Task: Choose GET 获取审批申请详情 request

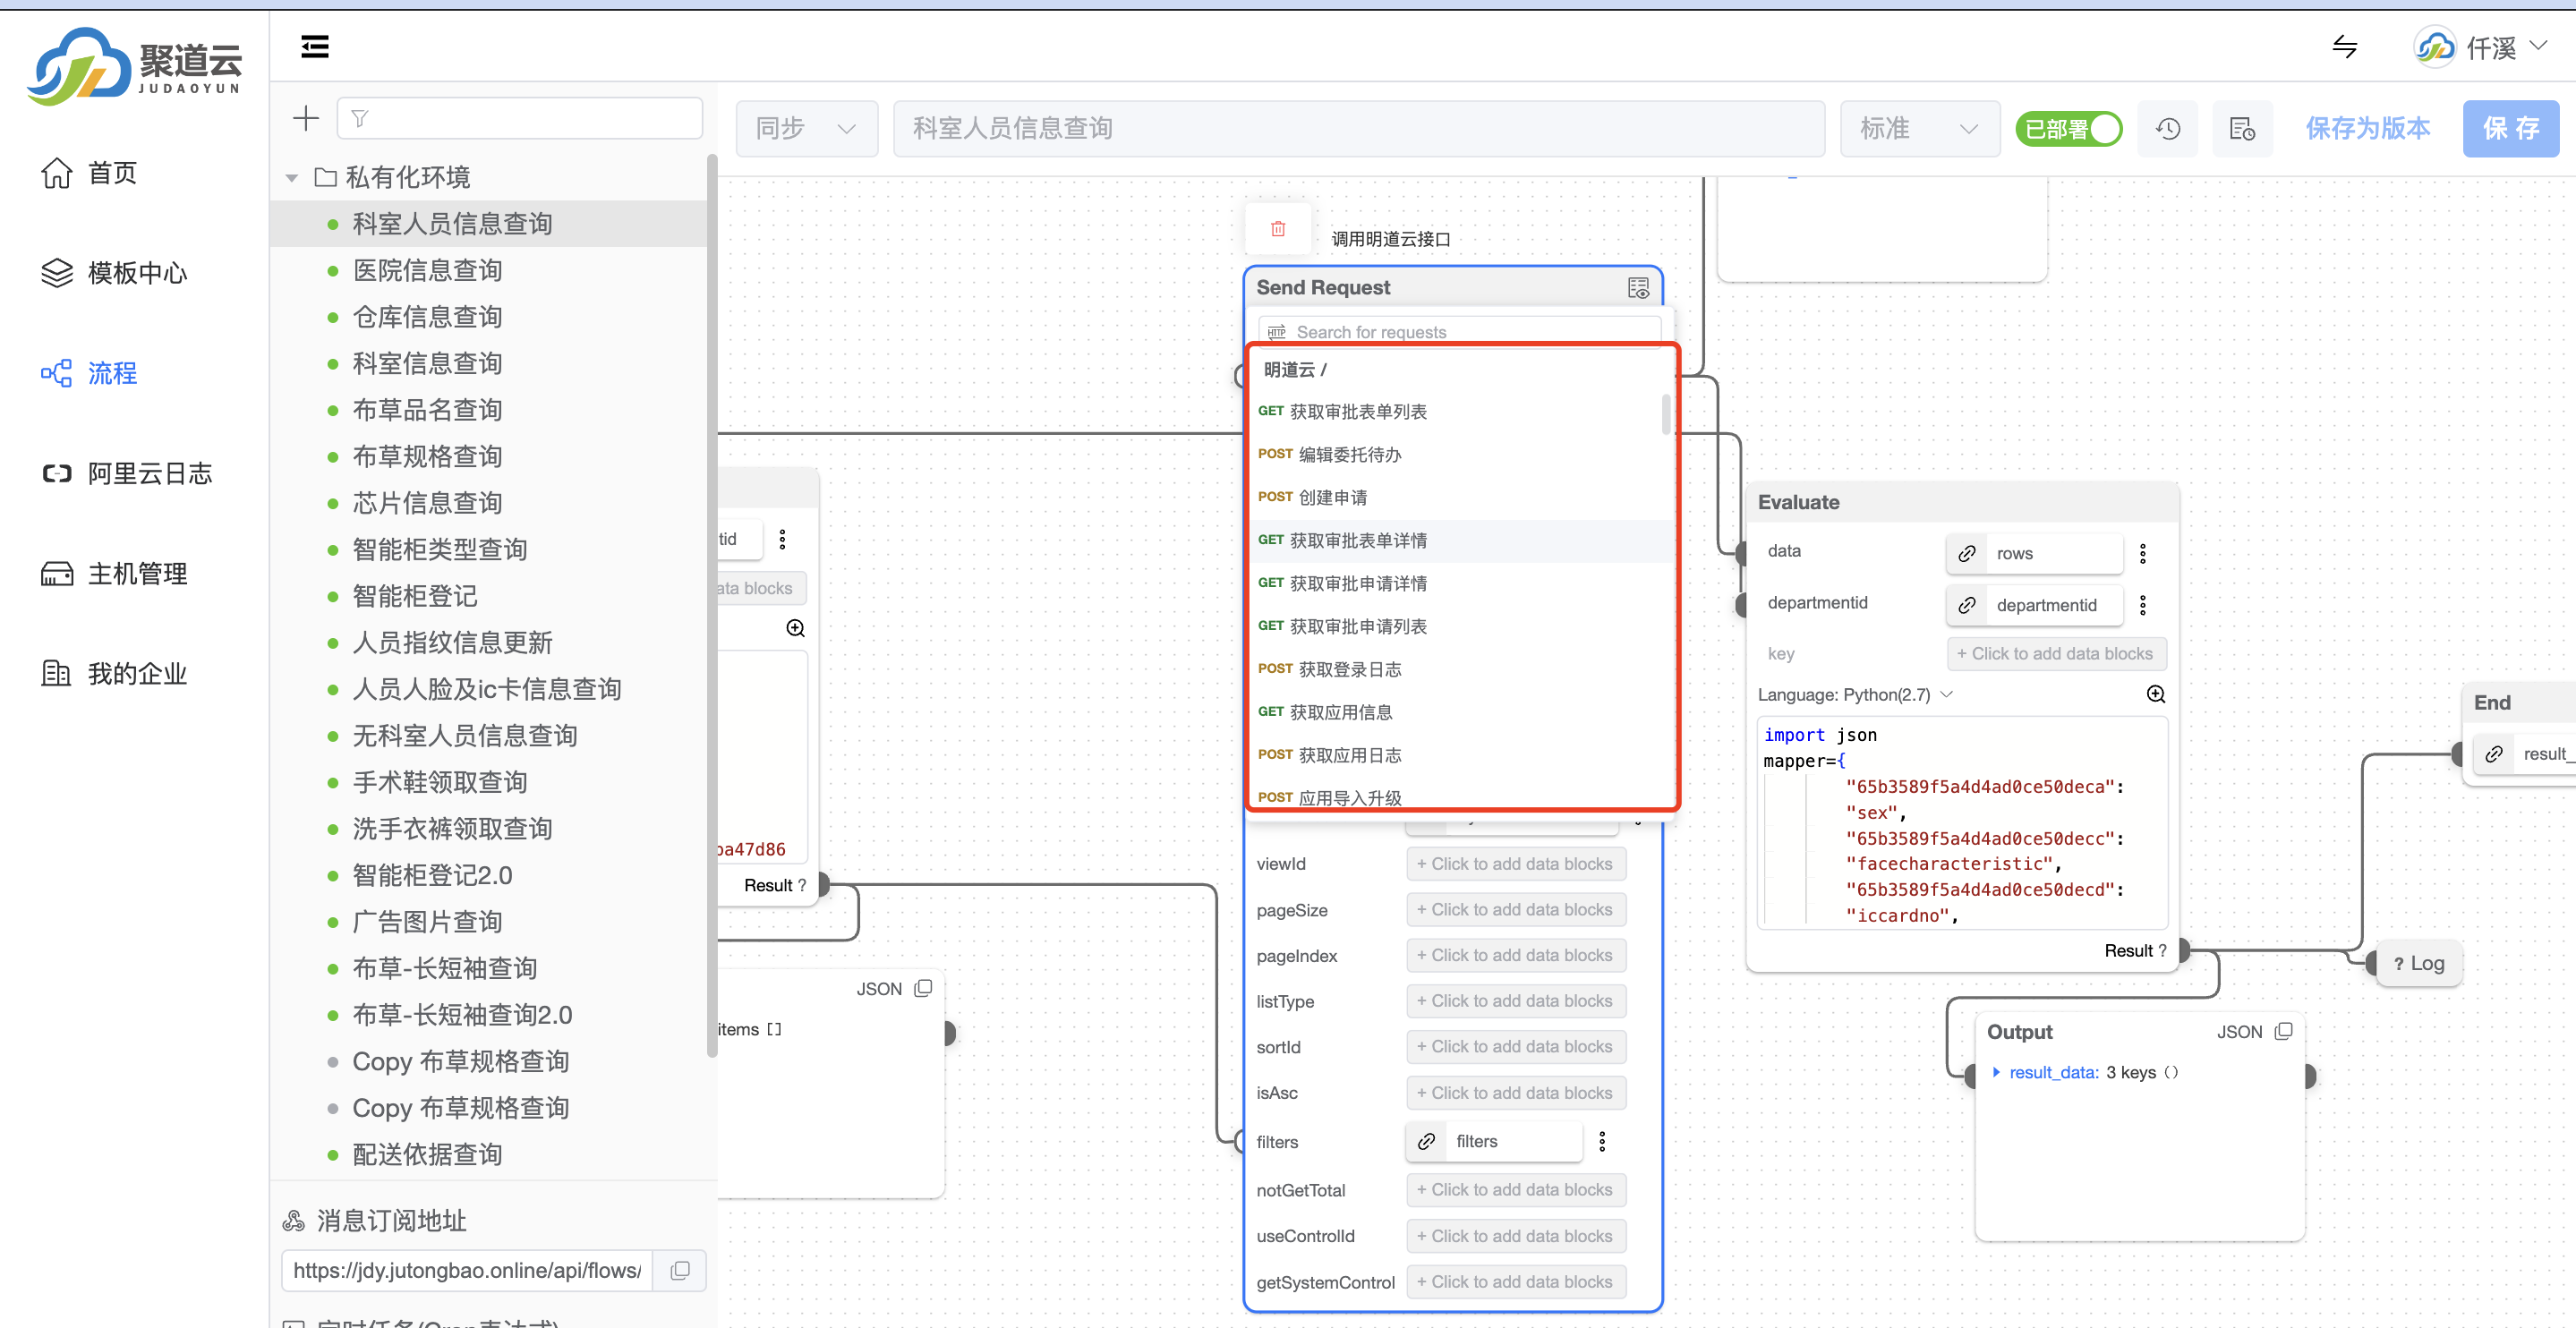Action: click(x=1460, y=584)
